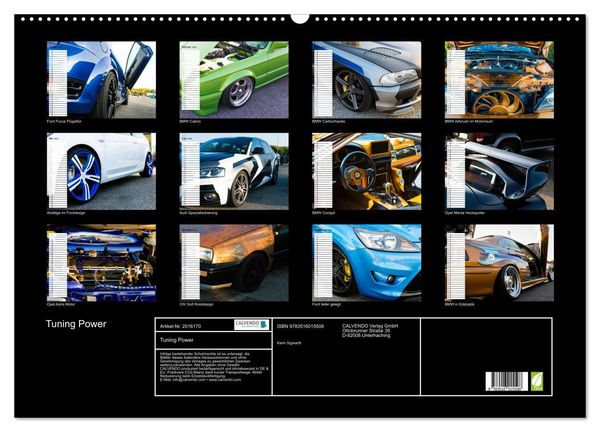Image resolution: width=600 pixels, height=432 pixels.
Task: Click the 'BMW Cabrio' caption
Action: click(x=190, y=121)
